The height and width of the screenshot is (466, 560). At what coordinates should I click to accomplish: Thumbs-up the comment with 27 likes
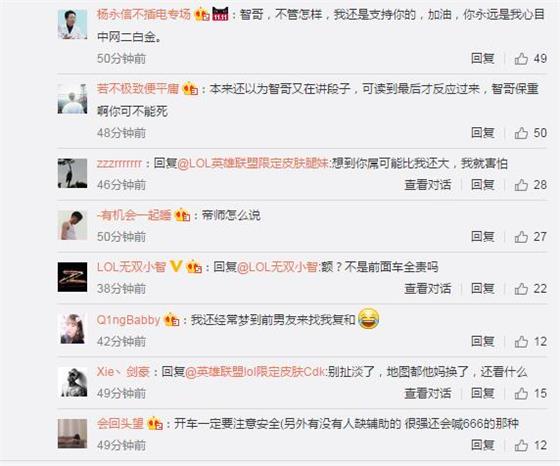pyautogui.click(x=521, y=237)
